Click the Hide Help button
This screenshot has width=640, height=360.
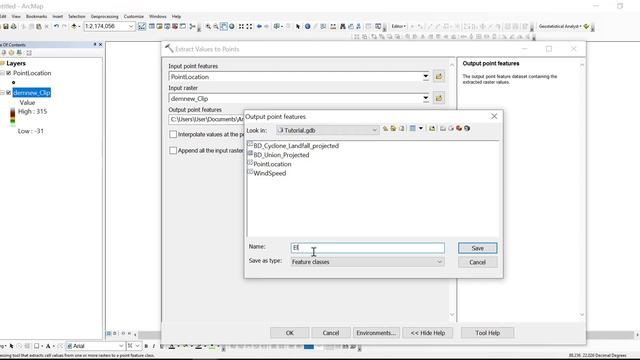coord(428,333)
